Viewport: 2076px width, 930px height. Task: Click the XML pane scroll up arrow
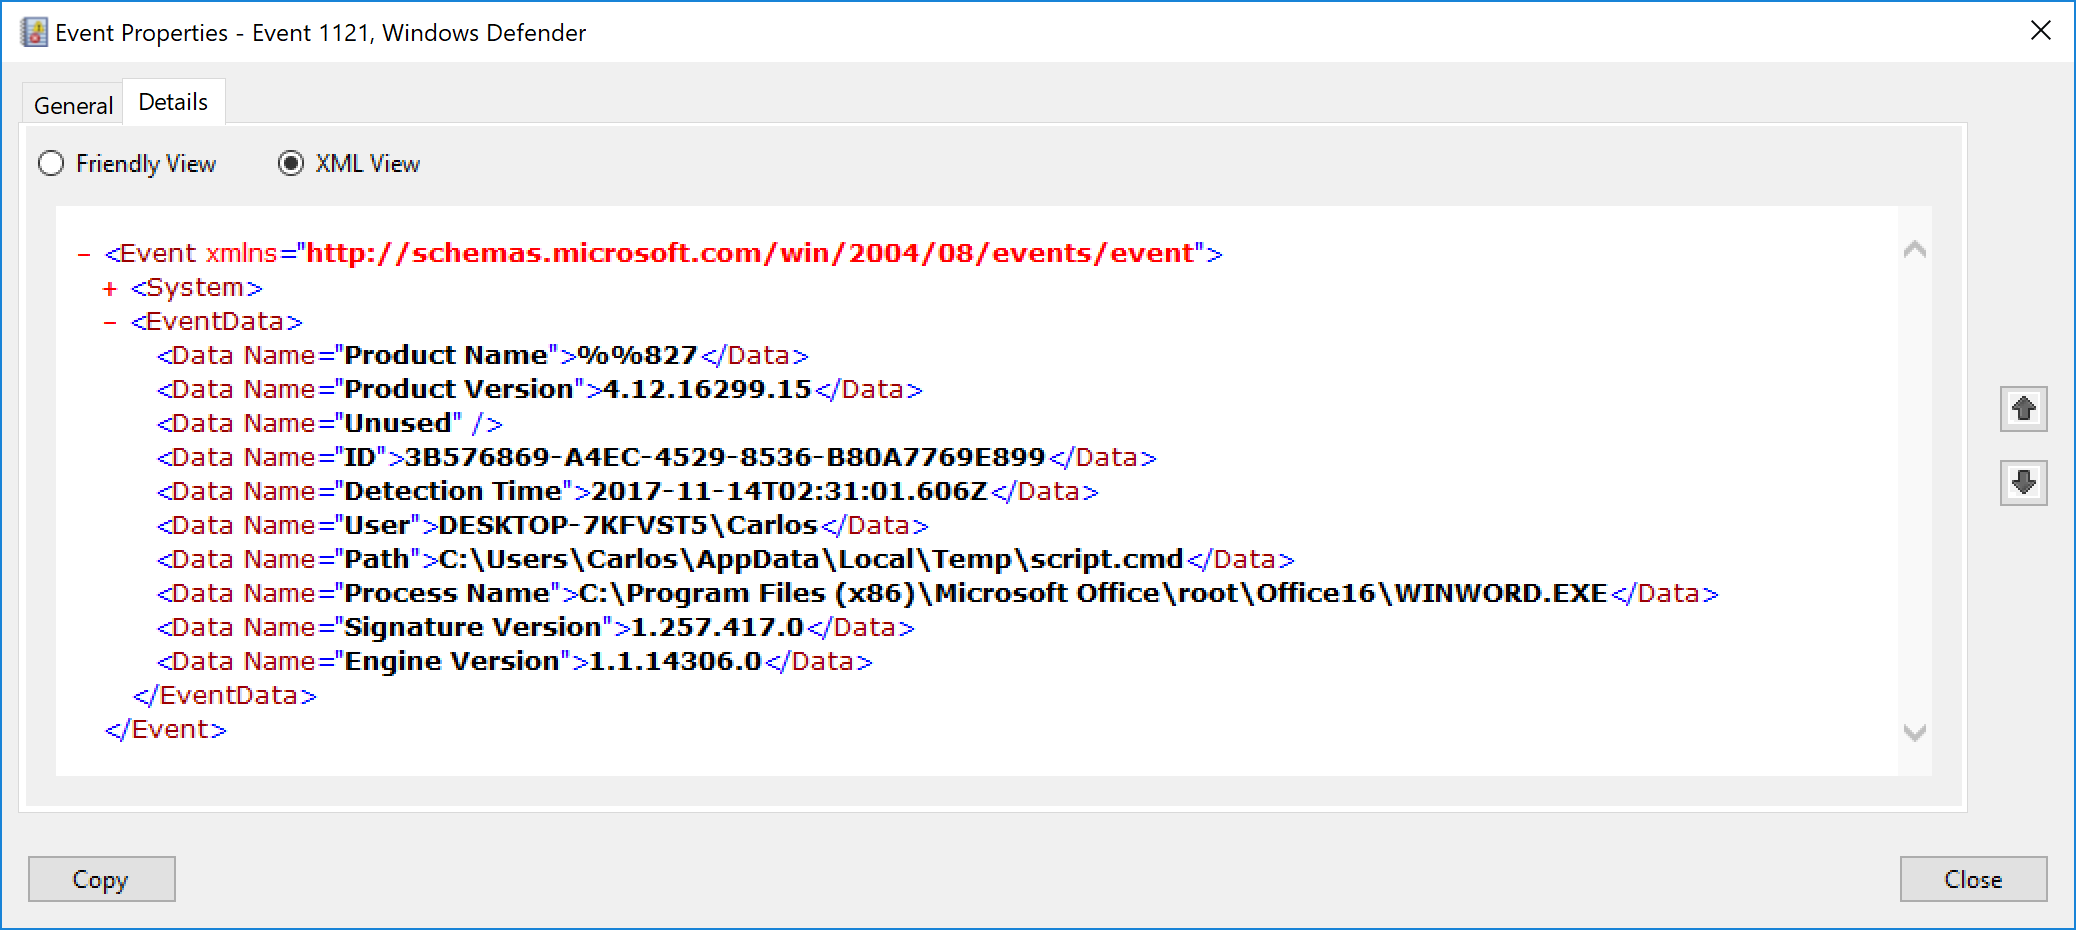tap(1914, 250)
